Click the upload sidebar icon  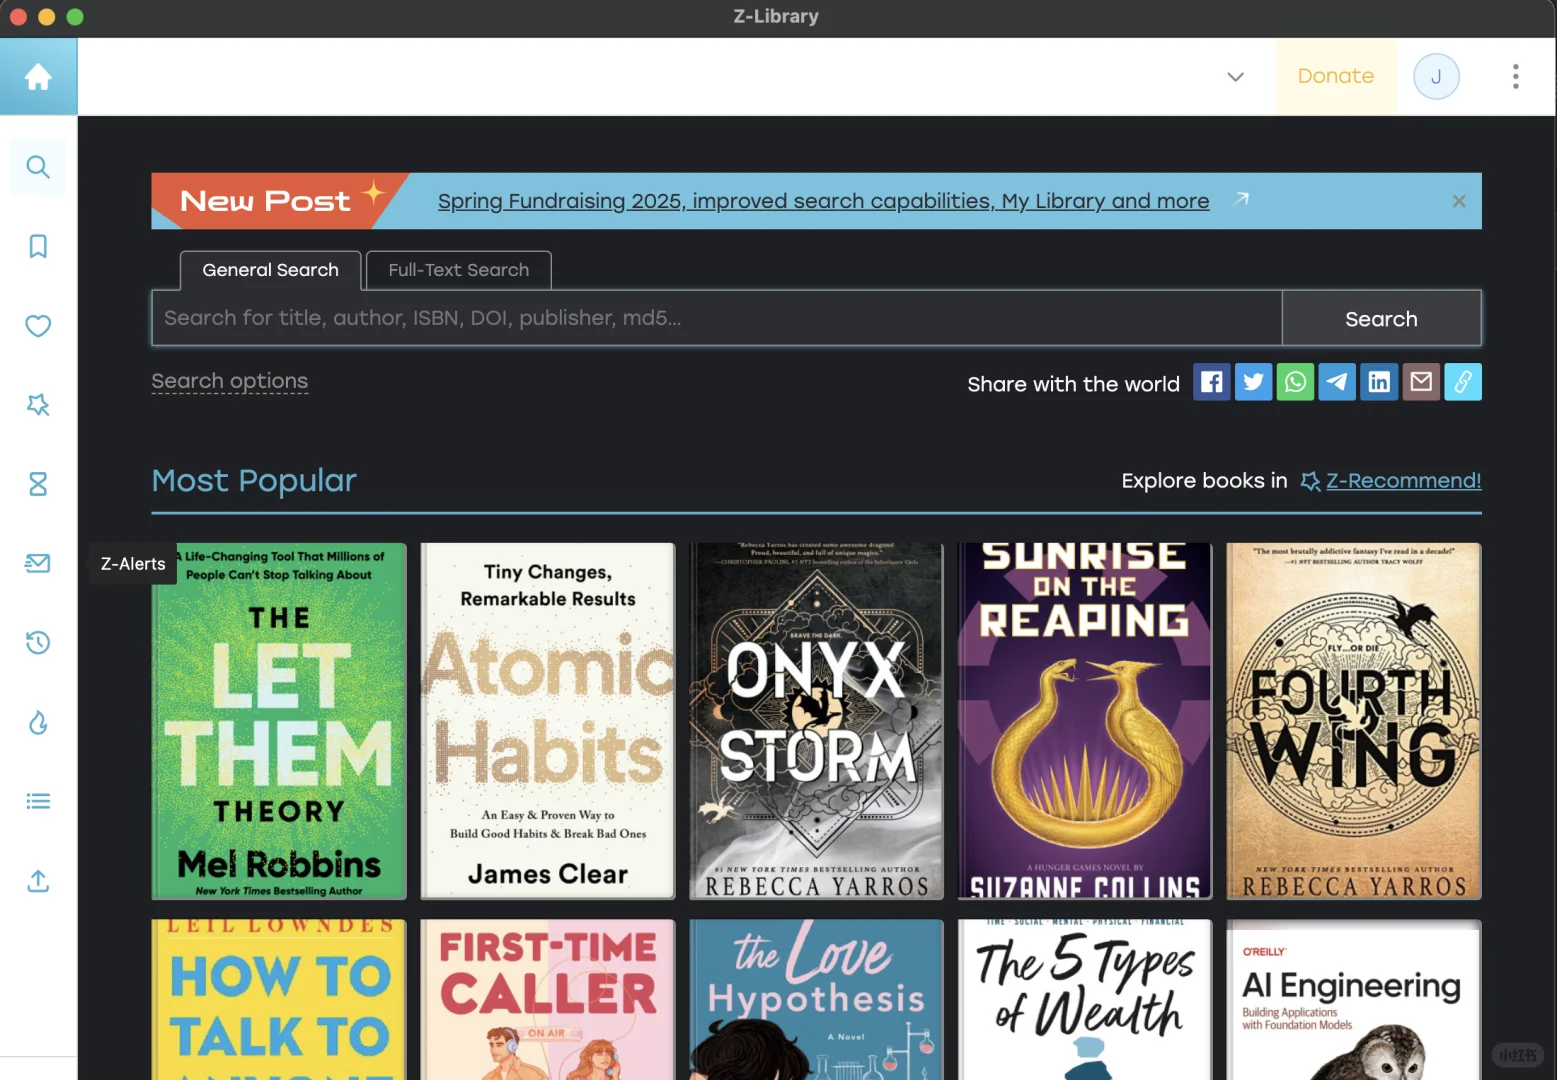(x=38, y=881)
